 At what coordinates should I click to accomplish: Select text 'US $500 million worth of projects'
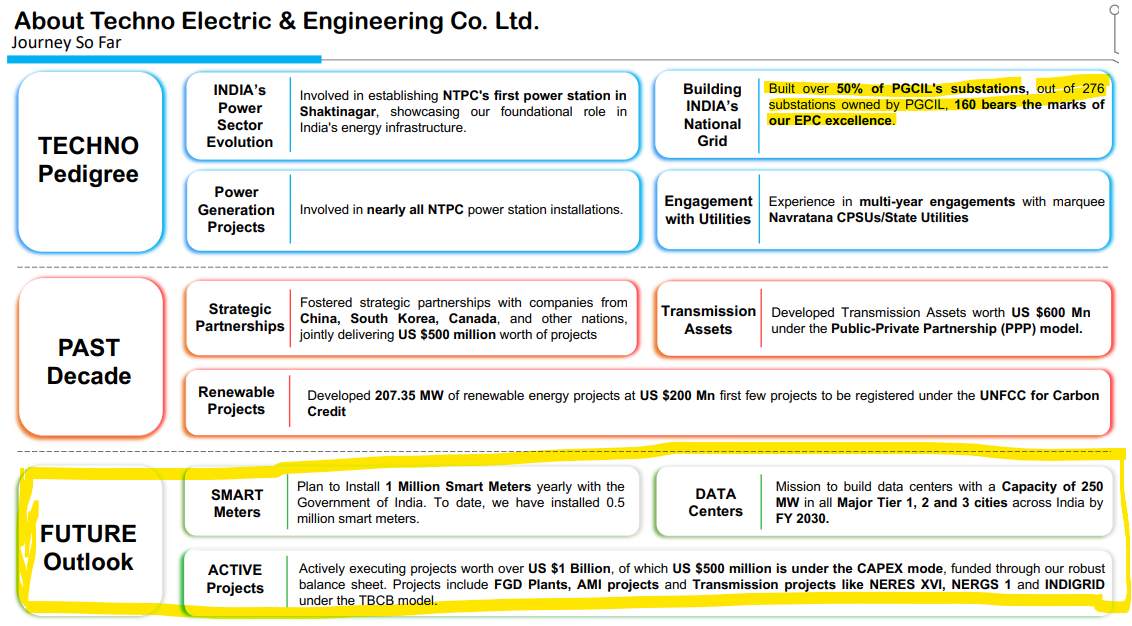coord(497,334)
